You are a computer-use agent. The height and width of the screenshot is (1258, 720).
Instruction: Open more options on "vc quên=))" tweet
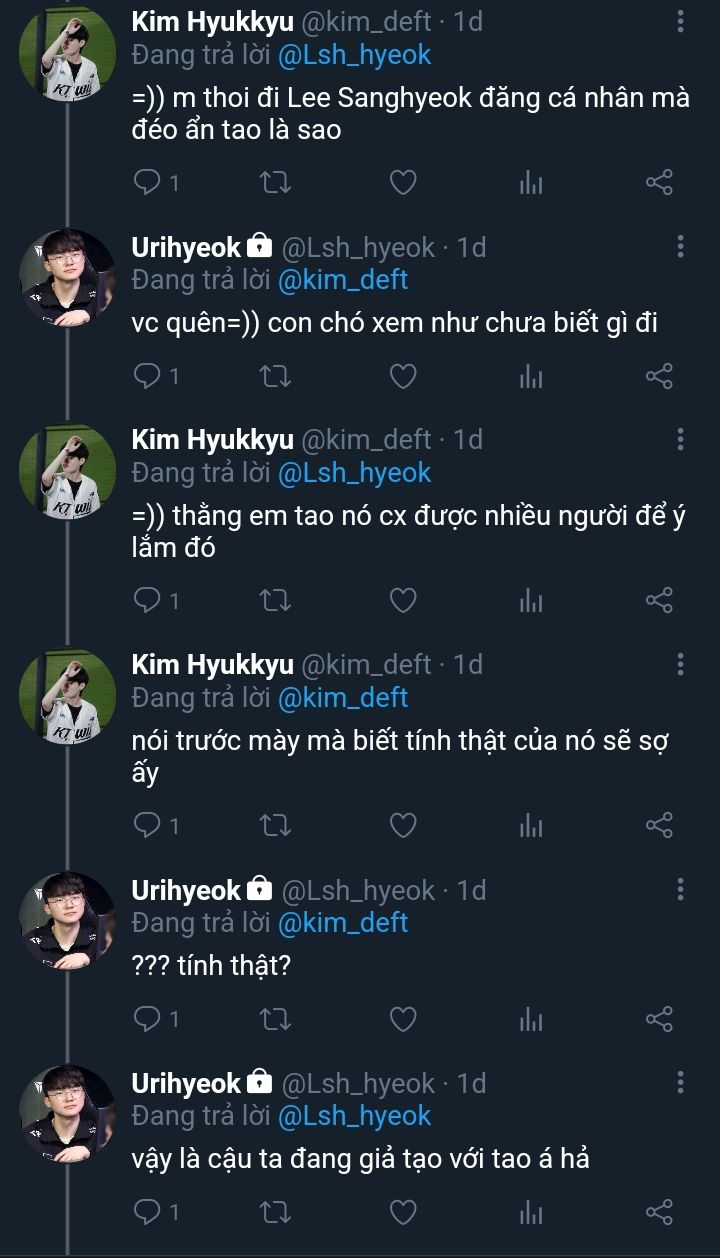click(x=681, y=246)
